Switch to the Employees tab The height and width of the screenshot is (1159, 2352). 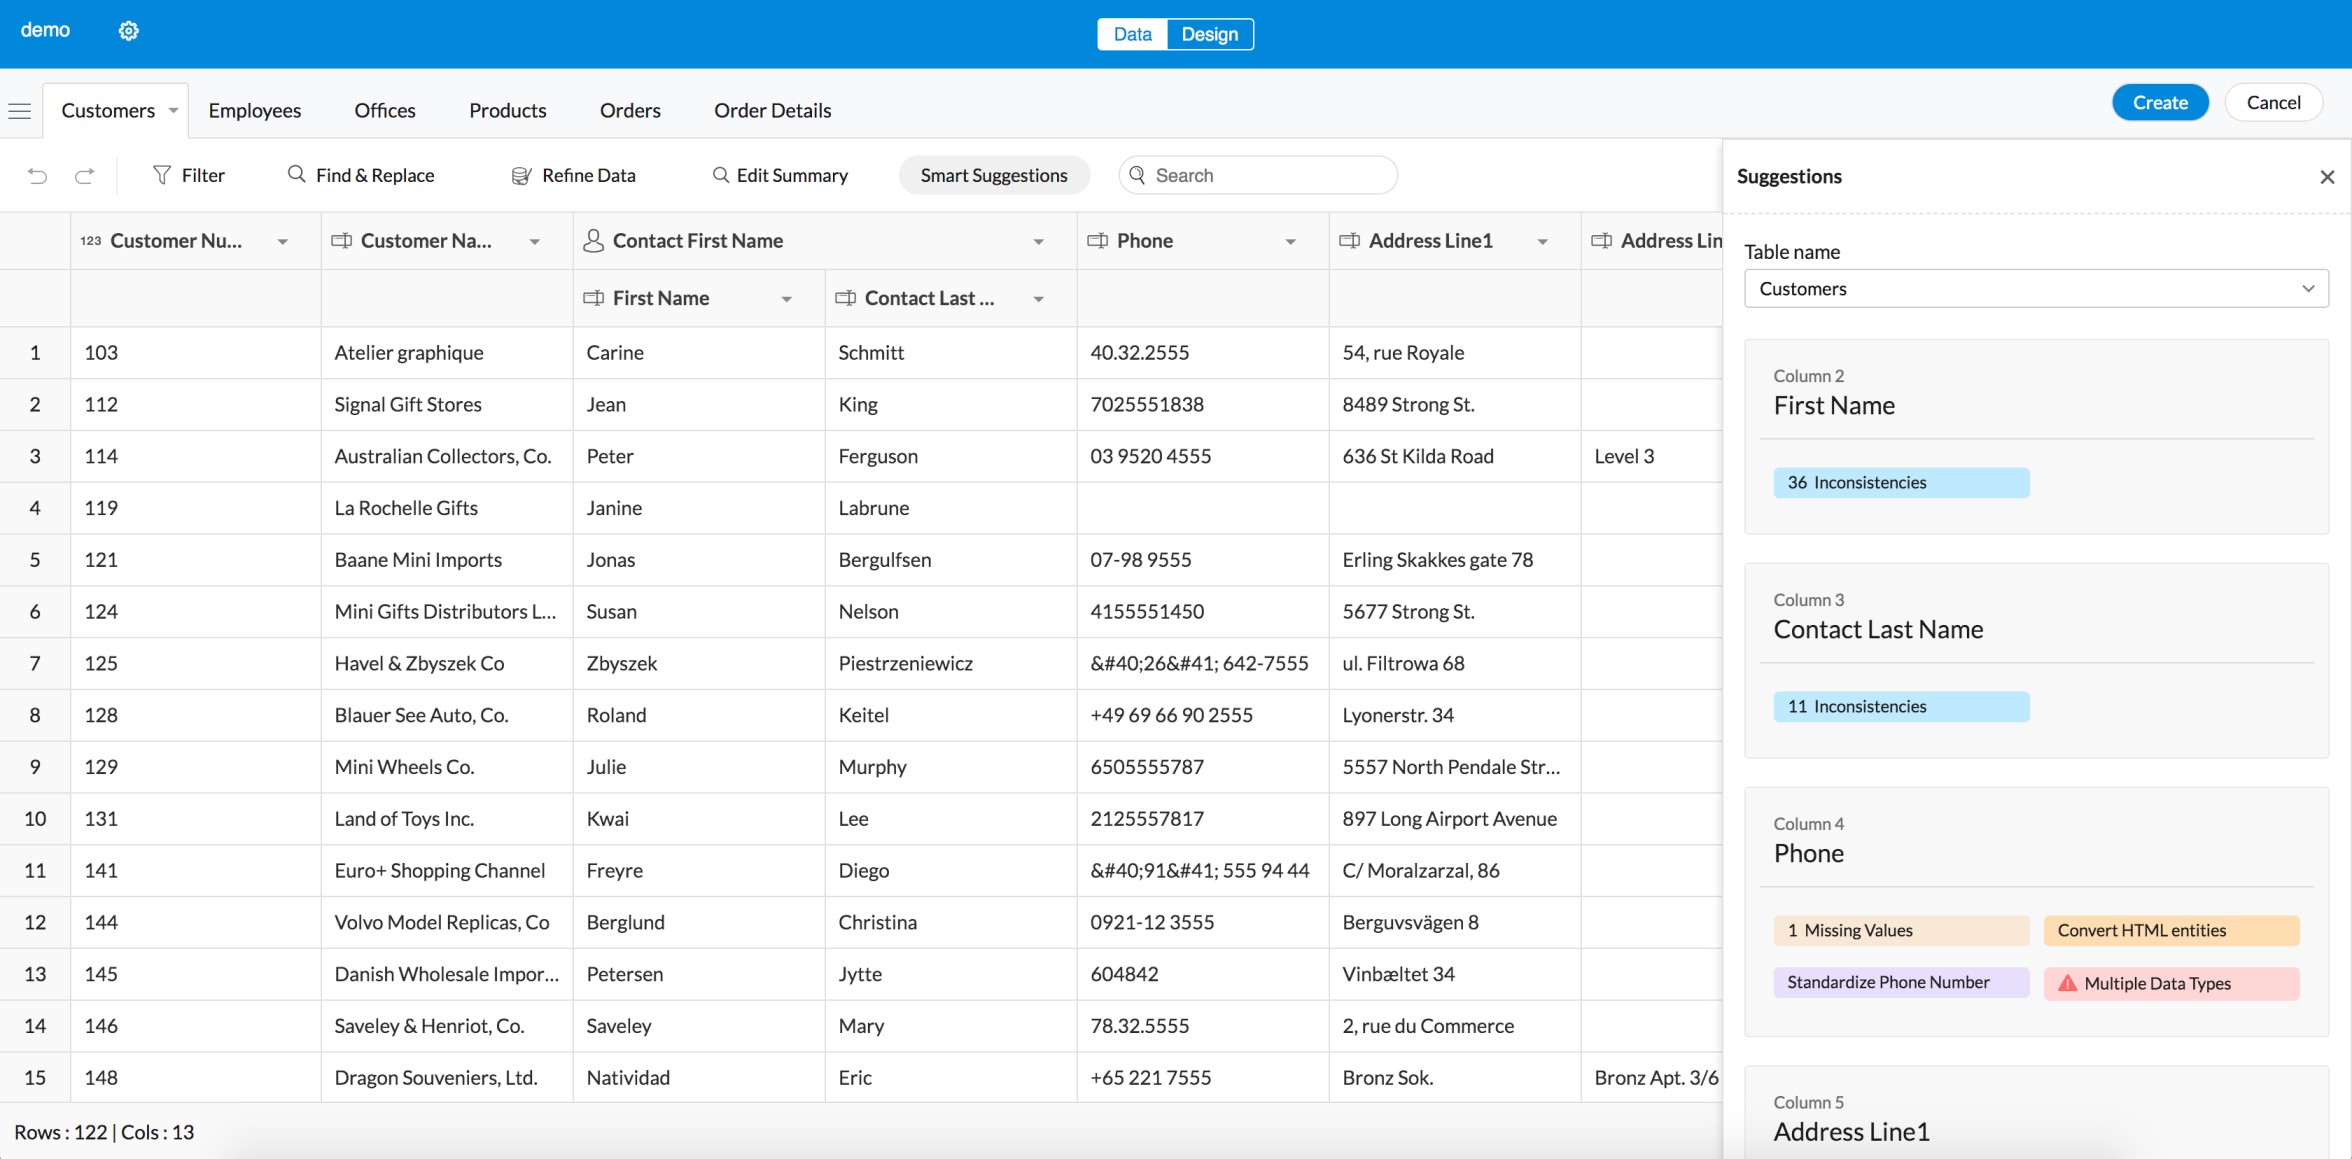point(254,111)
